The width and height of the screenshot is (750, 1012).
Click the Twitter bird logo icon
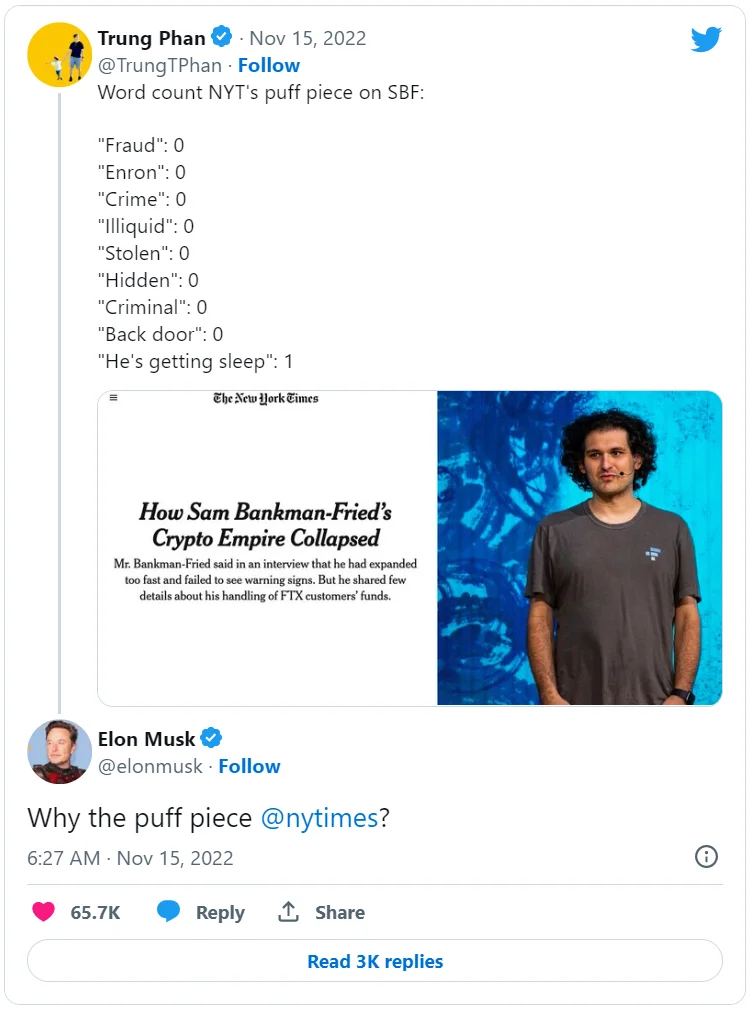click(706, 39)
